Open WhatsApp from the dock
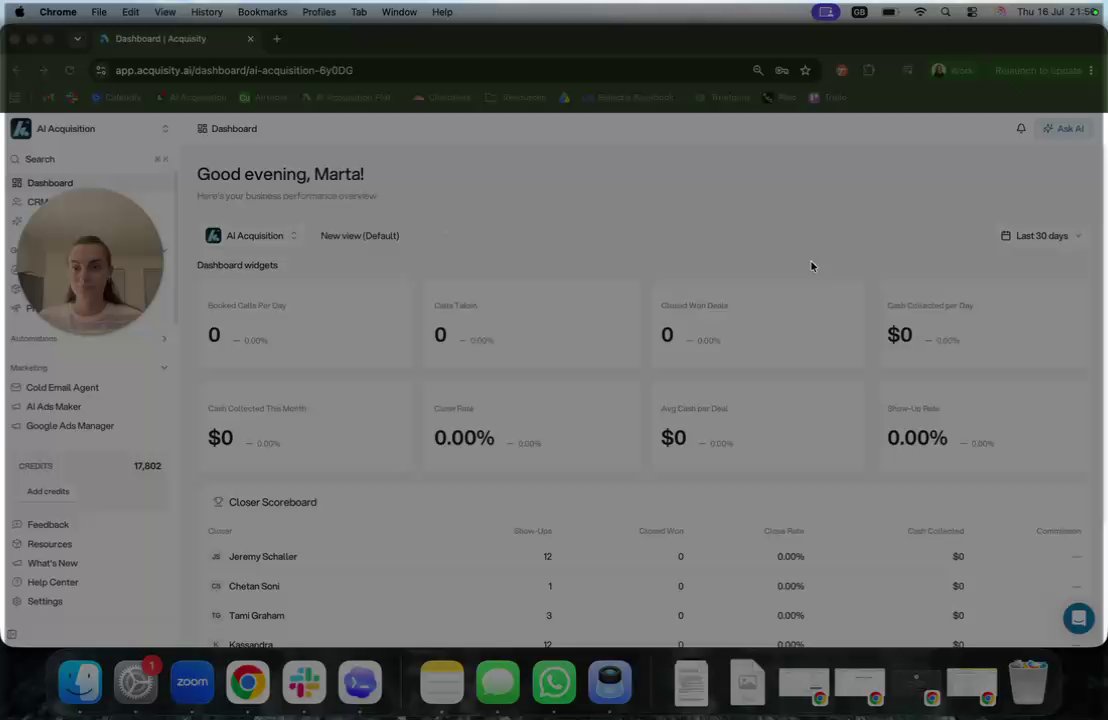 point(554,682)
